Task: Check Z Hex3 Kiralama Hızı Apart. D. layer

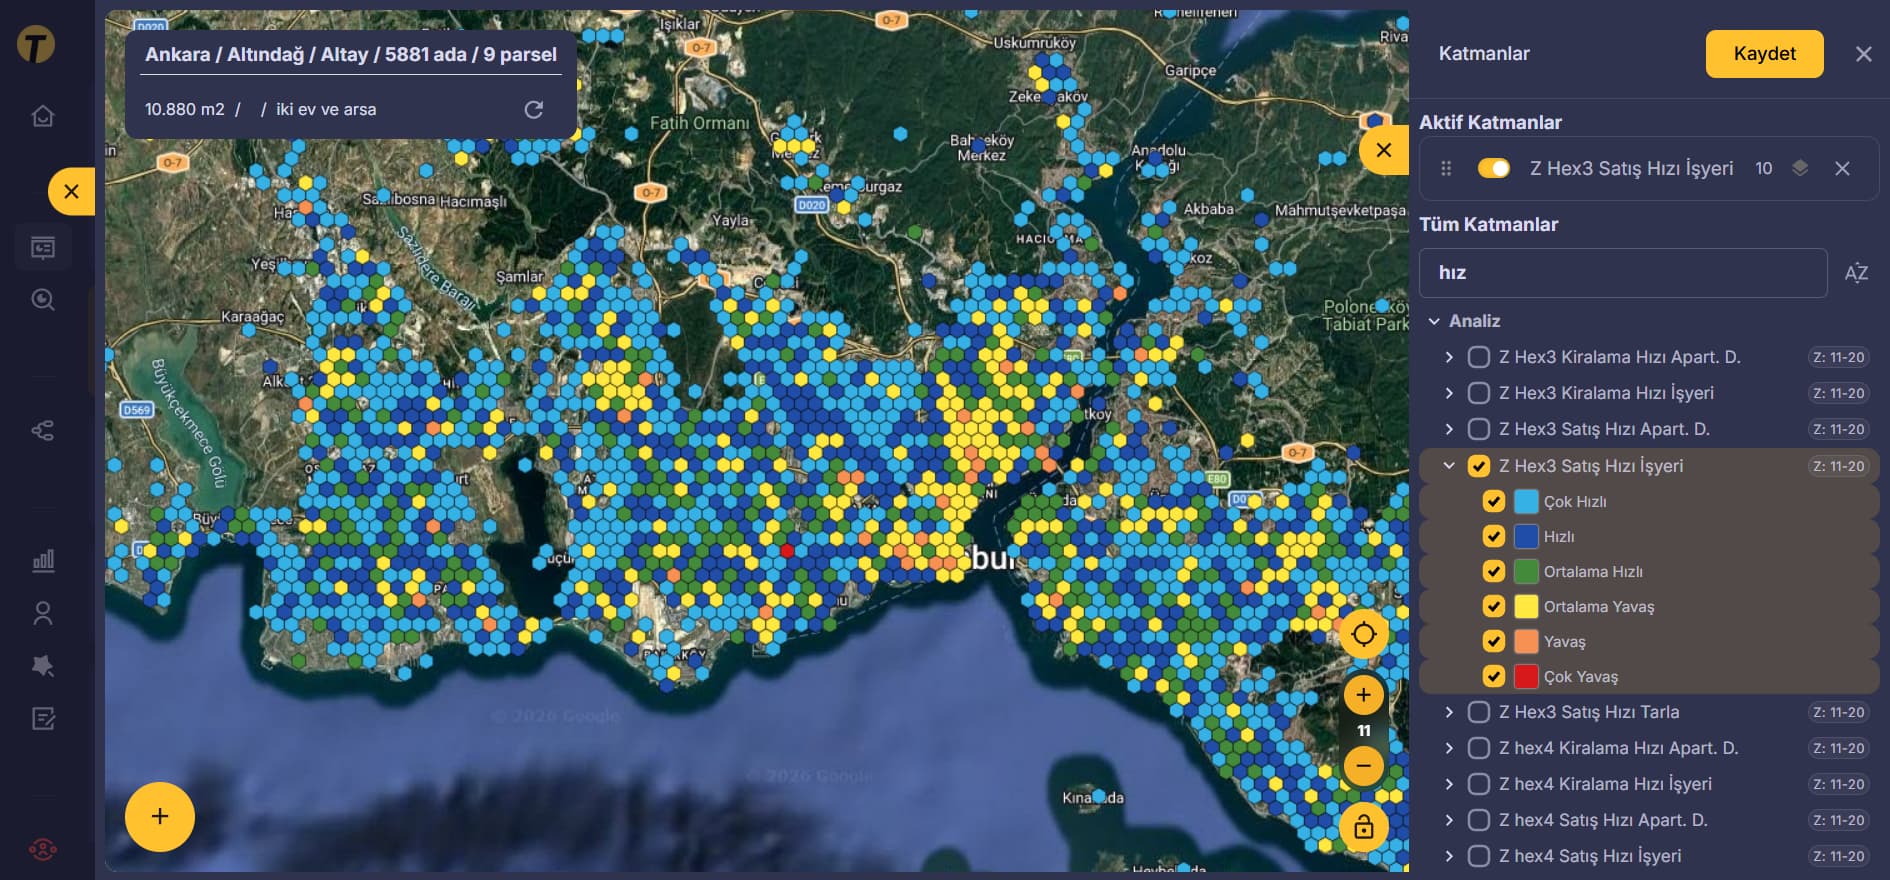Action: tap(1478, 357)
